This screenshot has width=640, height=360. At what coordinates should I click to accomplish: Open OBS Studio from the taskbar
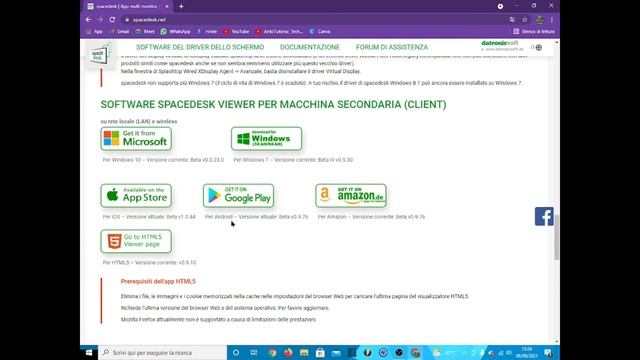point(399,352)
